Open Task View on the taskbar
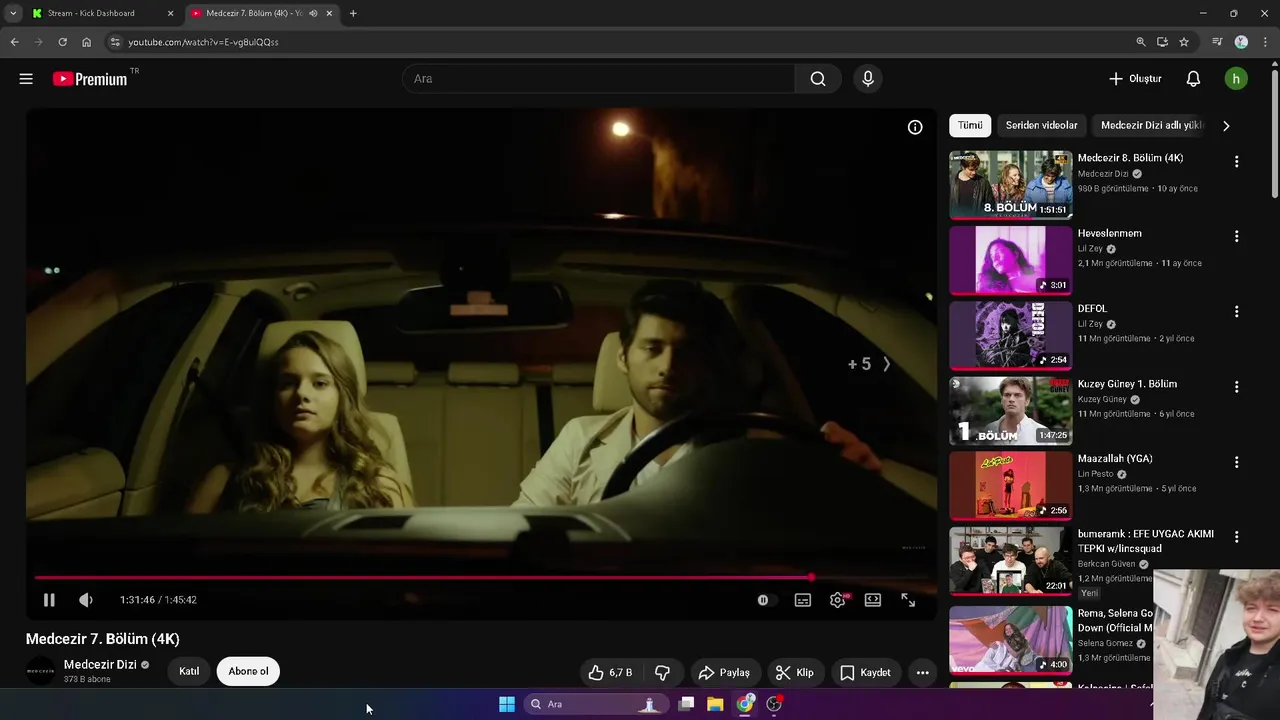Viewport: 1280px width, 720px height. pyautogui.click(x=686, y=704)
